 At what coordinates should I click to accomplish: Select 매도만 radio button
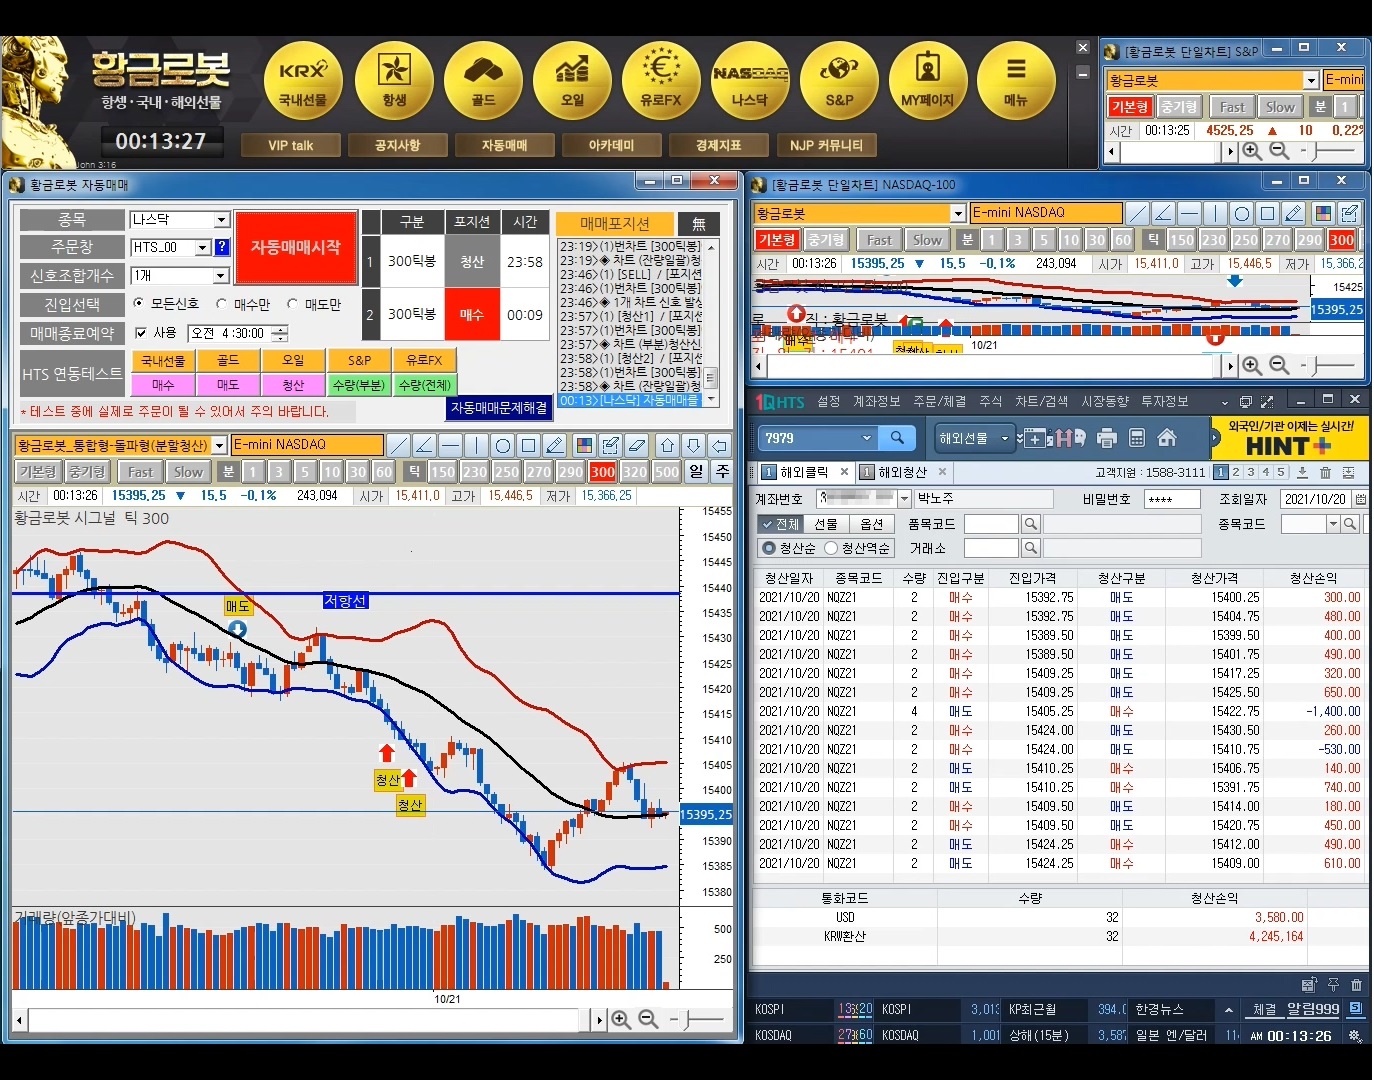[293, 303]
